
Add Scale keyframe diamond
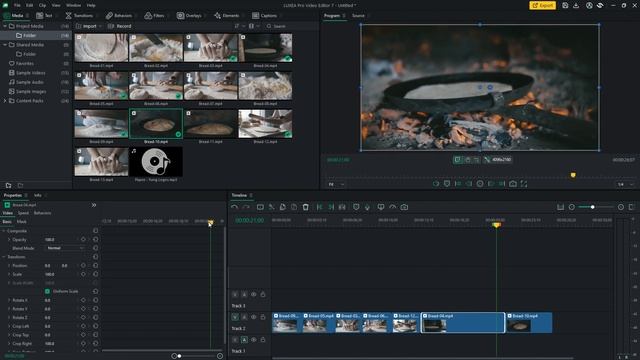(83, 274)
